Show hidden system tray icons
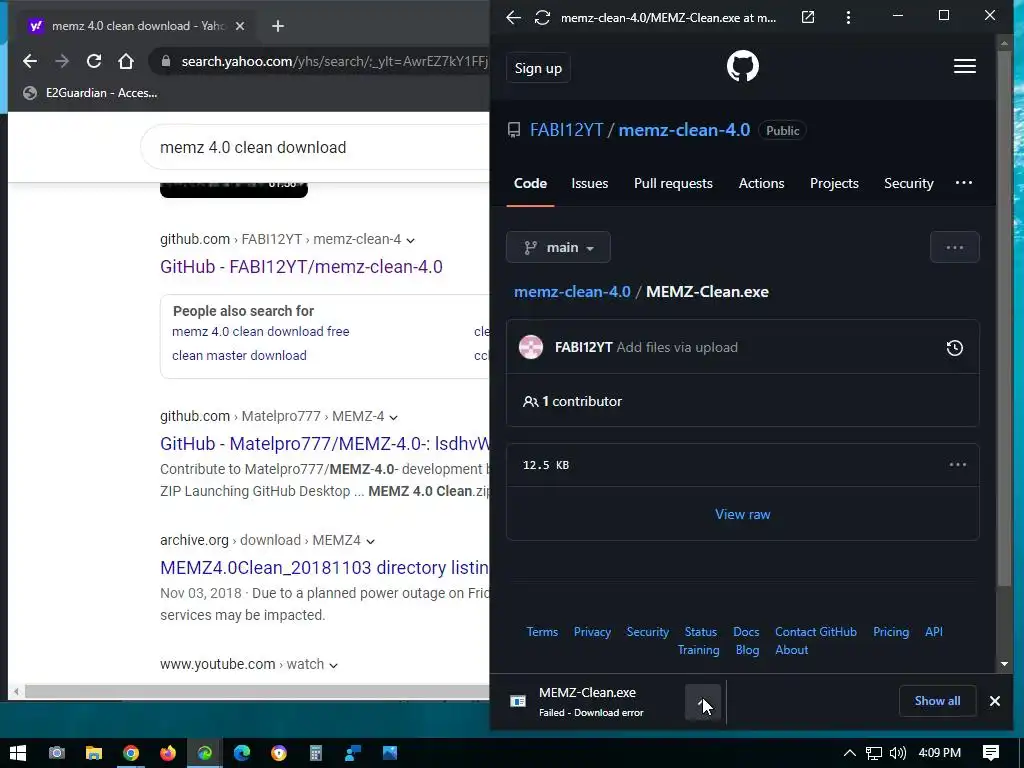This screenshot has width=1024, height=768. [849, 753]
